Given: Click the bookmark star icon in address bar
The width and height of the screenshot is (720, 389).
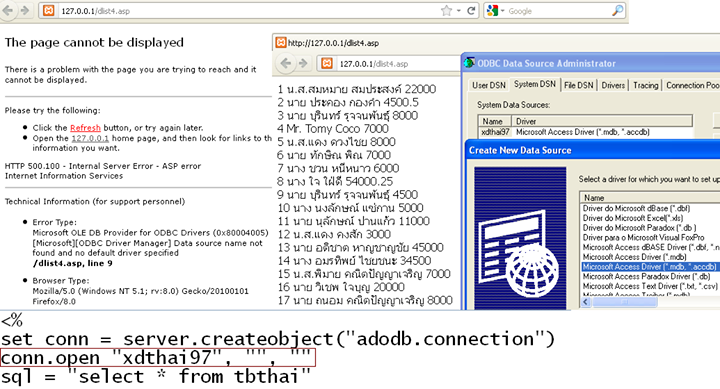Looking at the screenshot, I should coord(446,11).
